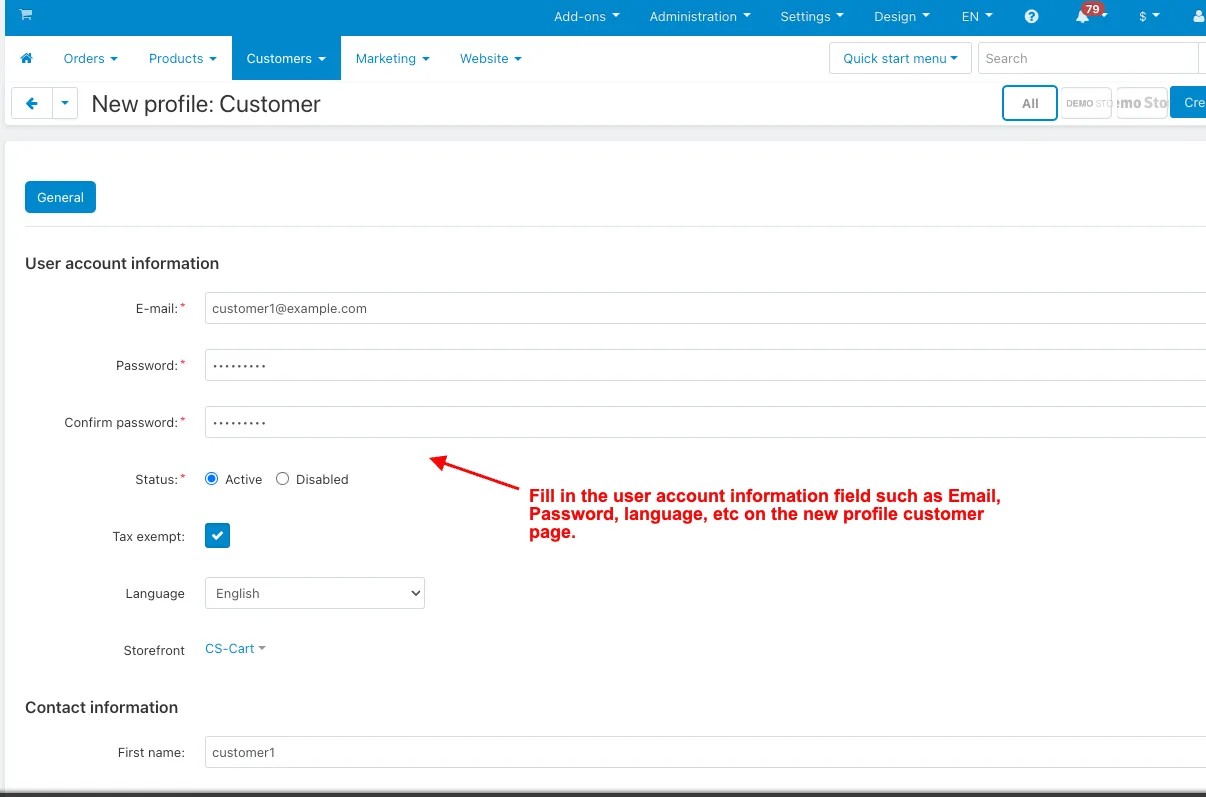This screenshot has height=797, width=1206.
Task: Click the First name input field
Action: pyautogui.click(x=705, y=752)
